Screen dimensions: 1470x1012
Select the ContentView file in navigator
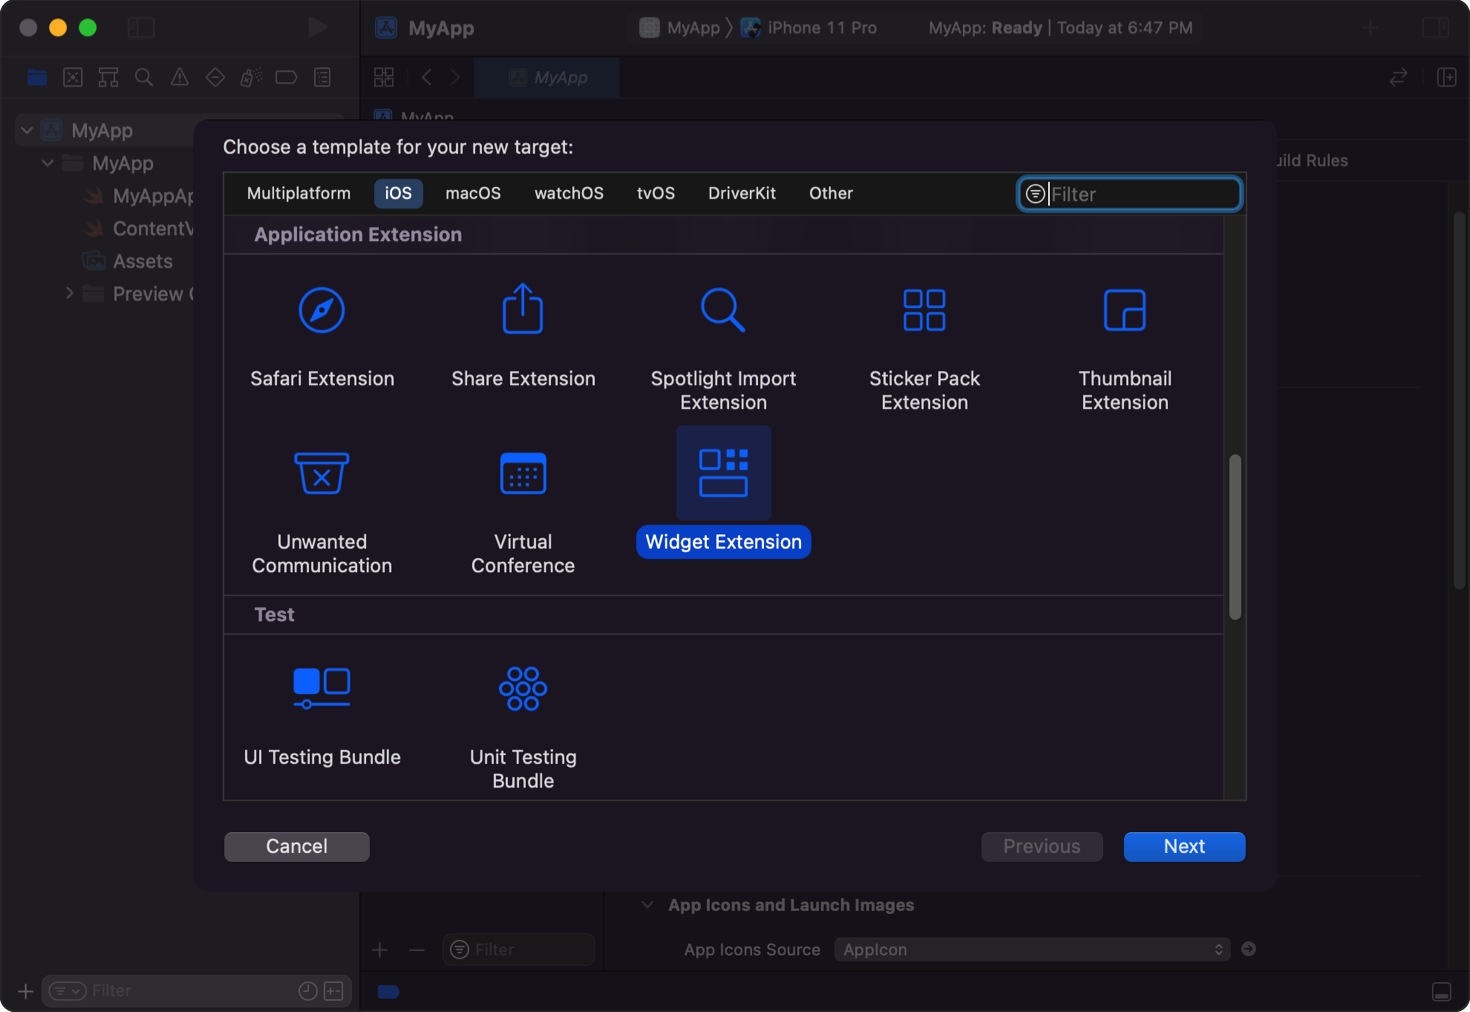(x=138, y=228)
